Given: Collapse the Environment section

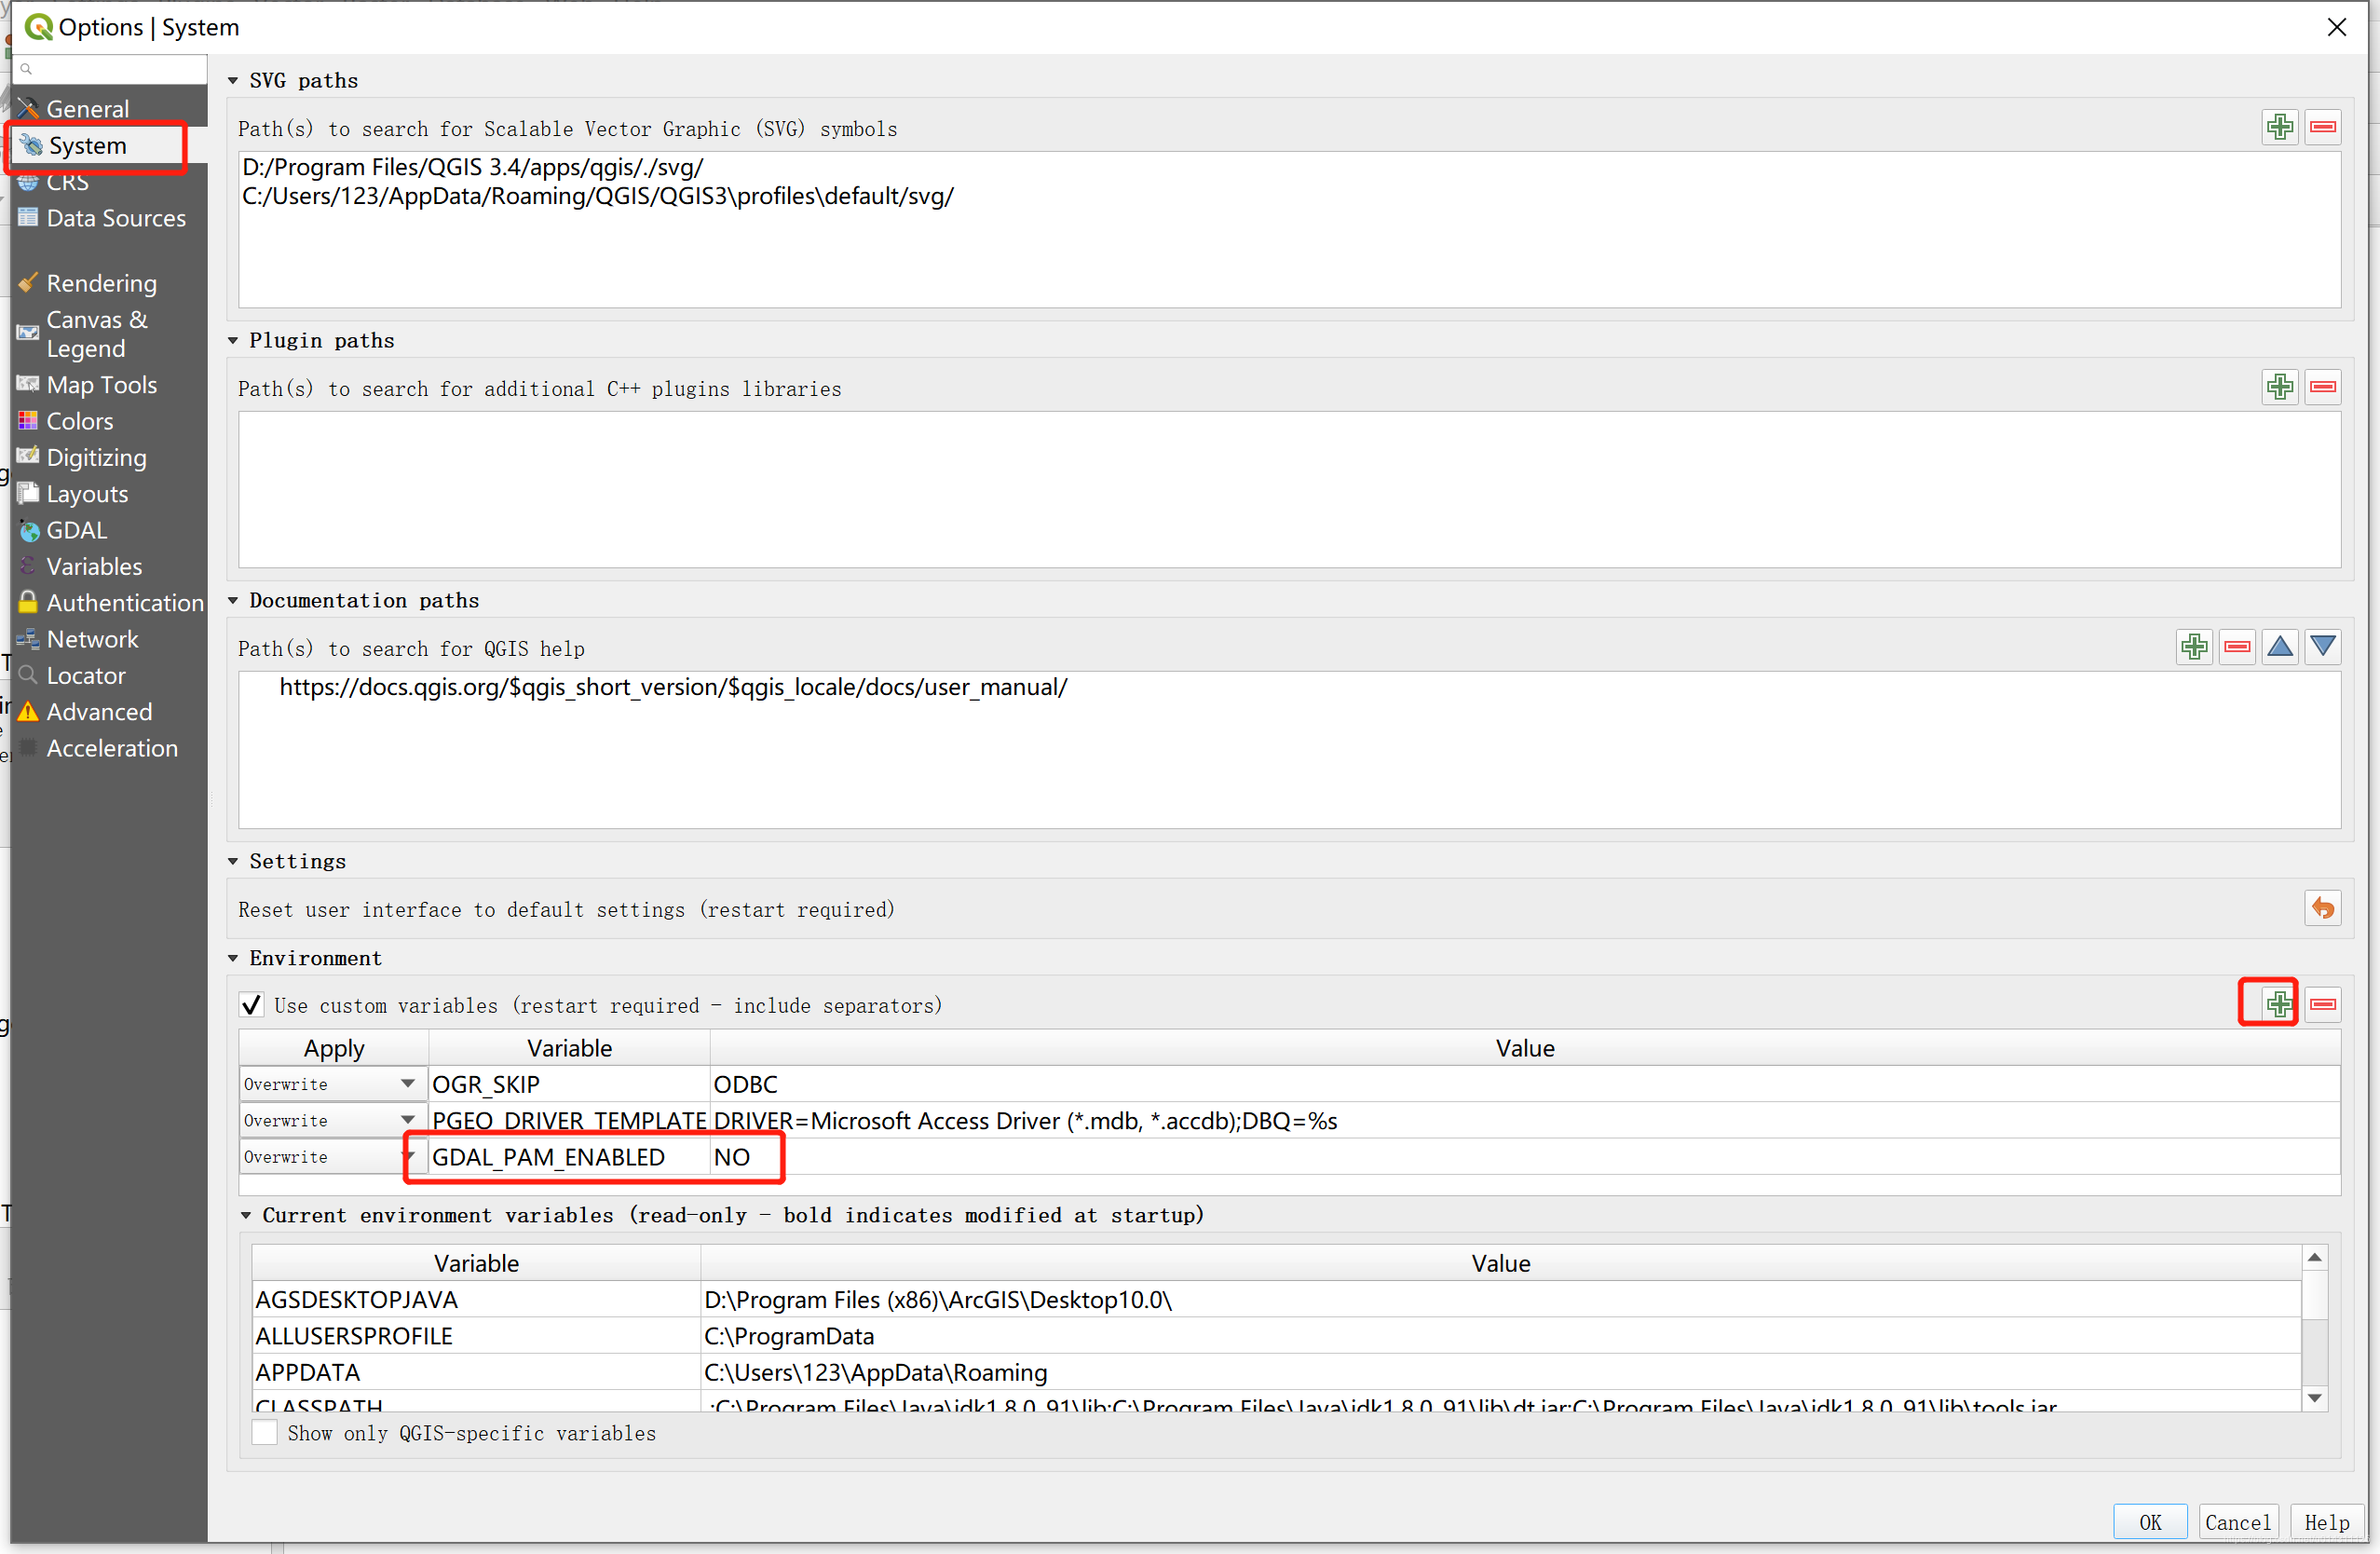Looking at the screenshot, I should 233,958.
